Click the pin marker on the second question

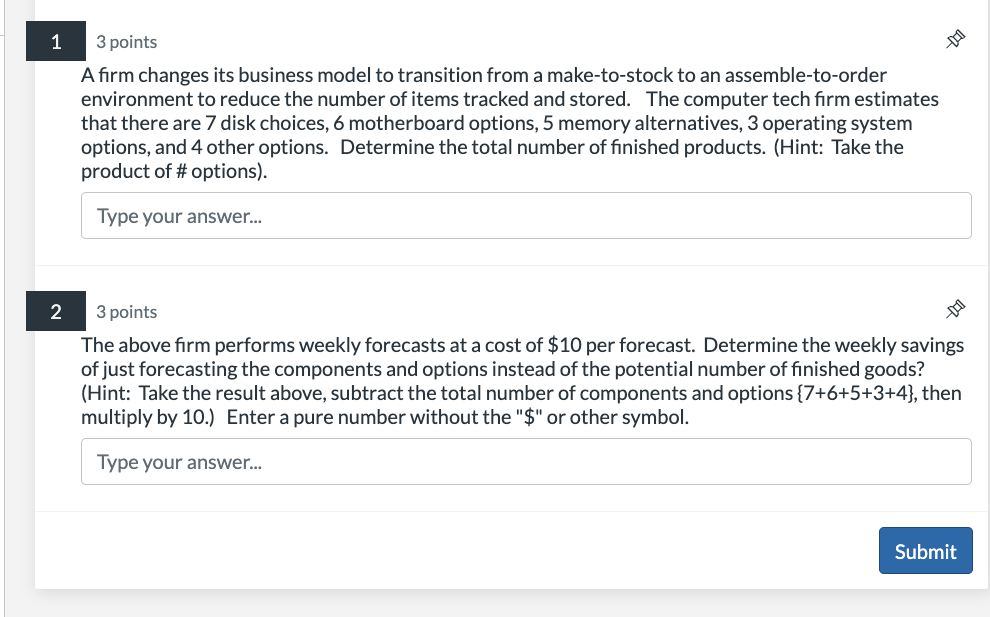tap(955, 310)
